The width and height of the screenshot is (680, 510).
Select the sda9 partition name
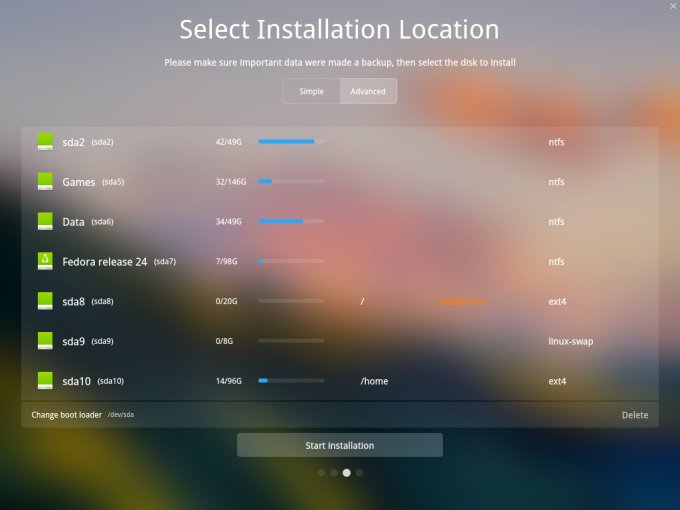tap(73, 341)
